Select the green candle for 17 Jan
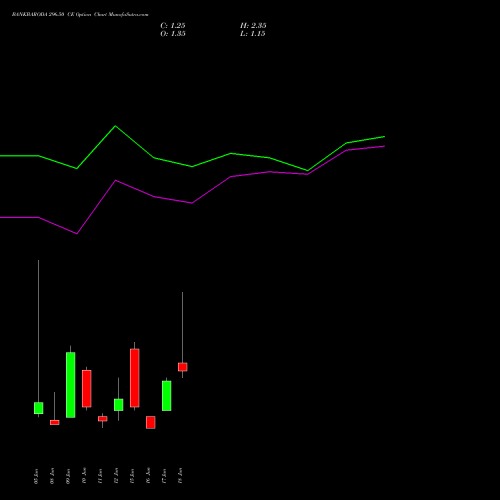 pyautogui.click(x=167, y=396)
